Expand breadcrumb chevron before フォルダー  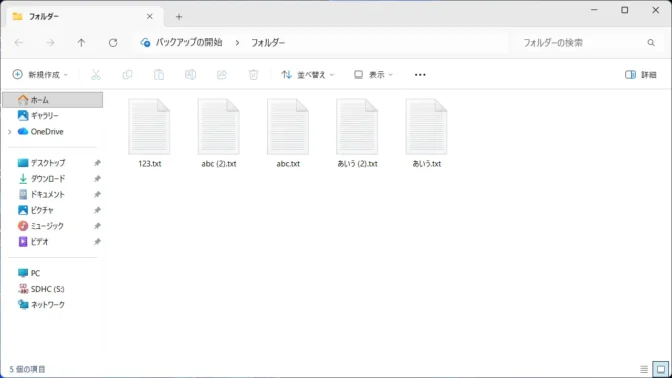pyautogui.click(x=237, y=42)
